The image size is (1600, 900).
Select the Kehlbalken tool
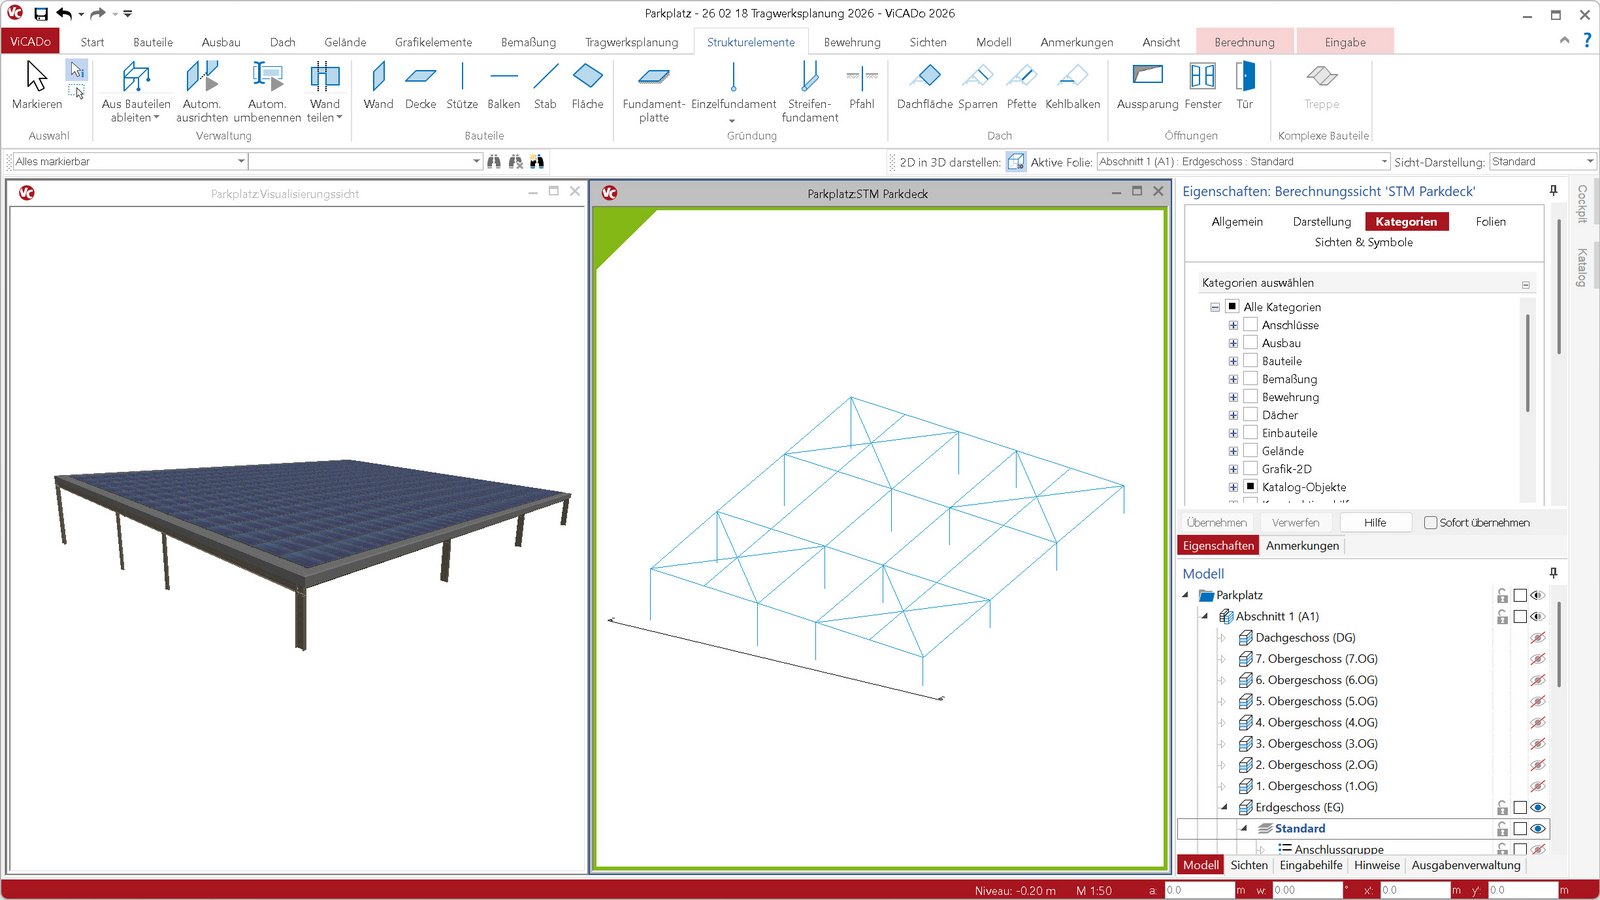1072,85
